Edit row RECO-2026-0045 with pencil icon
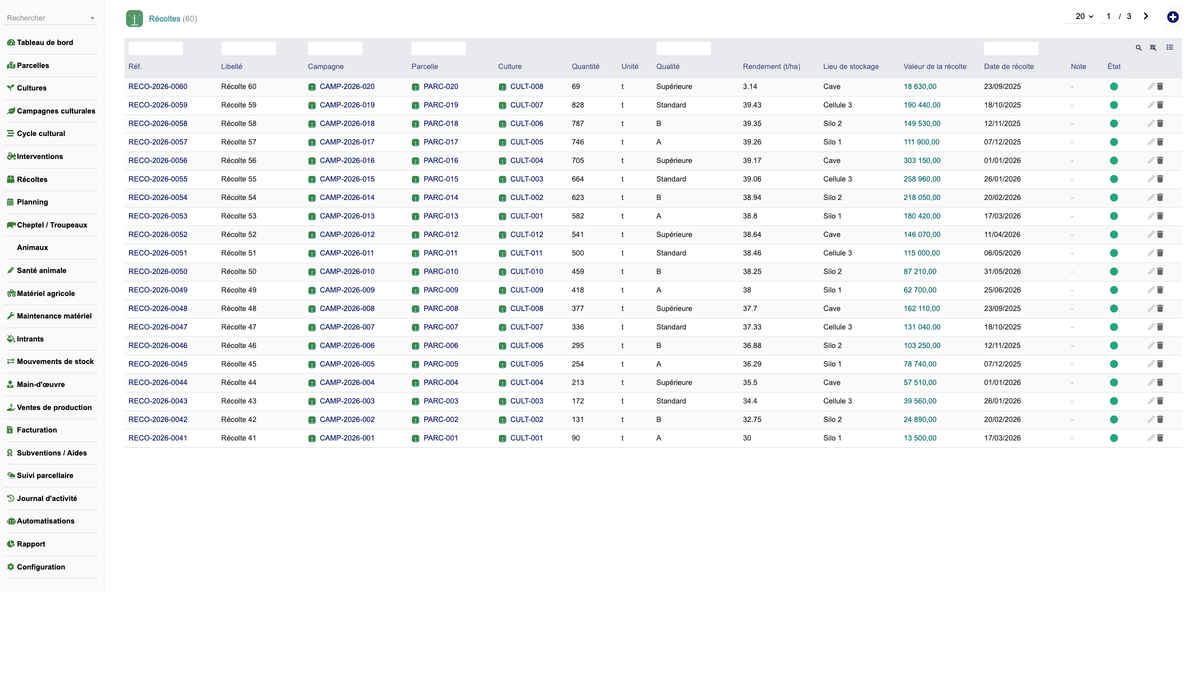The width and height of the screenshot is (1200, 675). [x=1151, y=364]
